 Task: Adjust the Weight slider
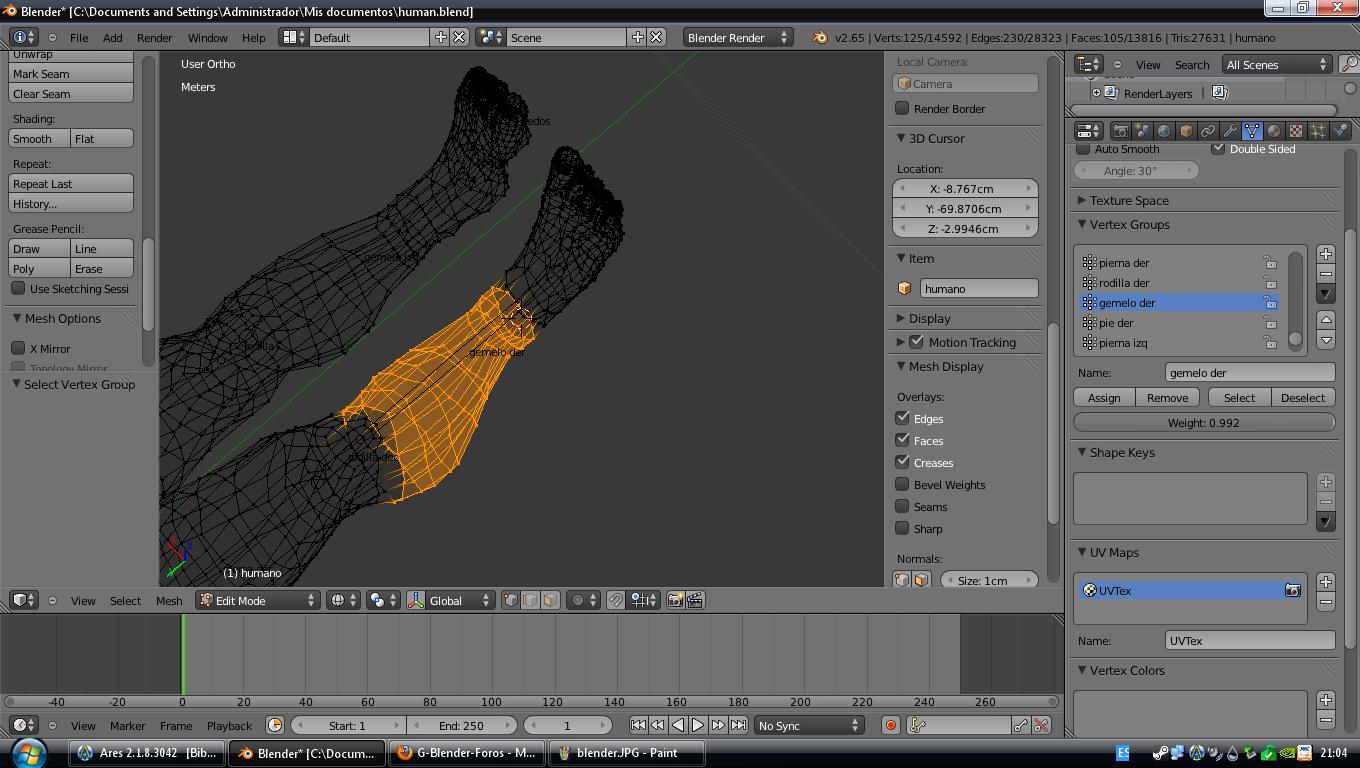[x=1203, y=422]
